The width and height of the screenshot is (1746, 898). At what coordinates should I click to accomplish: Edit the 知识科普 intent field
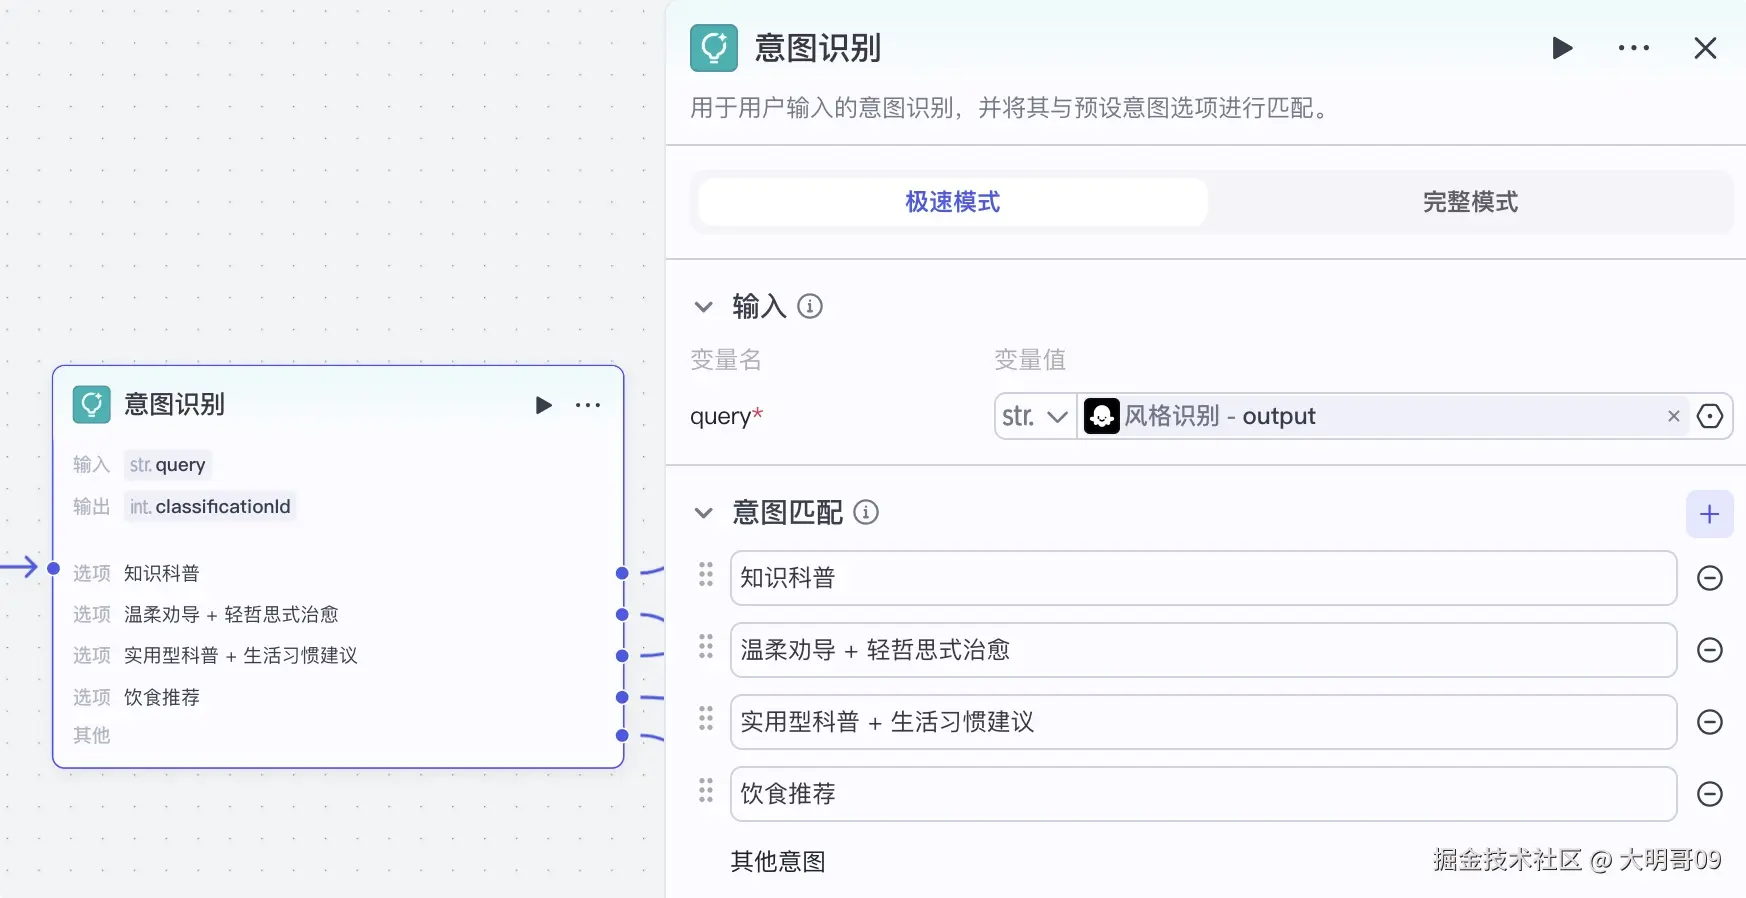pyautogui.click(x=1203, y=578)
